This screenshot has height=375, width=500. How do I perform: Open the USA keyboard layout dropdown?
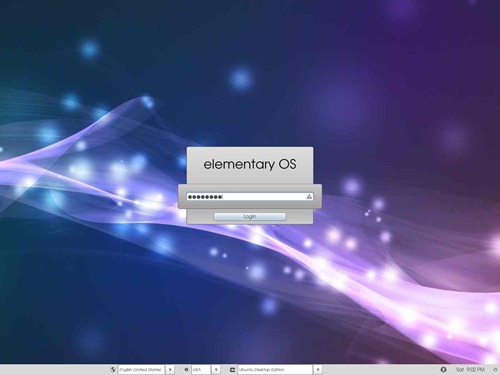pos(201,370)
